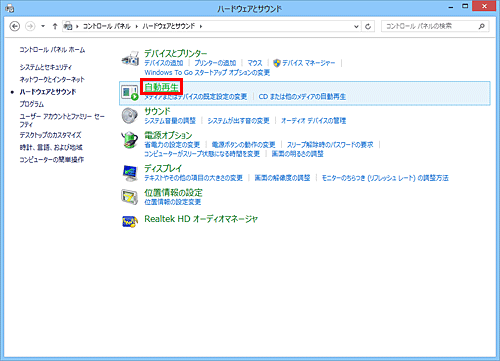500x361 pixels.
Task: Click デバイスの追加 link
Action: [x=164, y=63]
